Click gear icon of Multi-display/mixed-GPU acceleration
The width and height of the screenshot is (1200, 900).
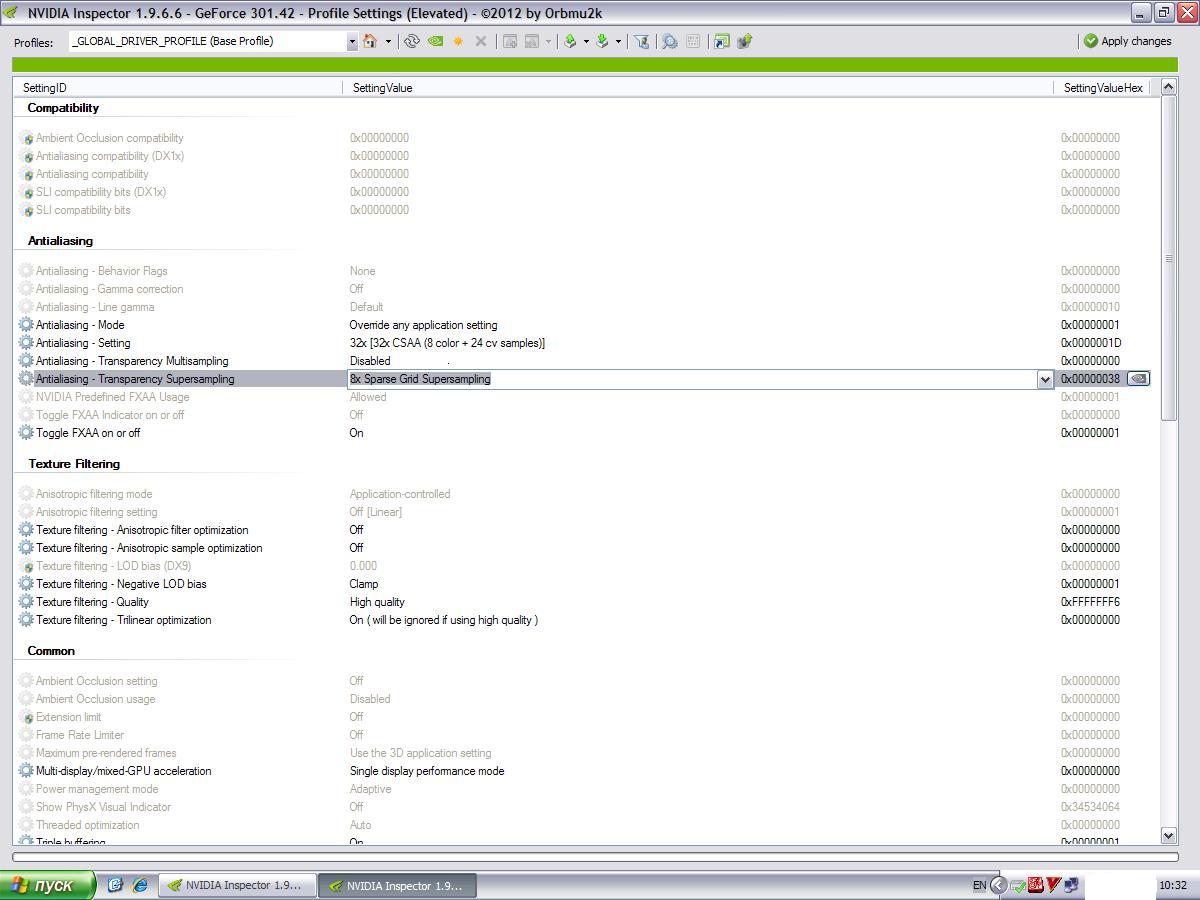[26, 771]
